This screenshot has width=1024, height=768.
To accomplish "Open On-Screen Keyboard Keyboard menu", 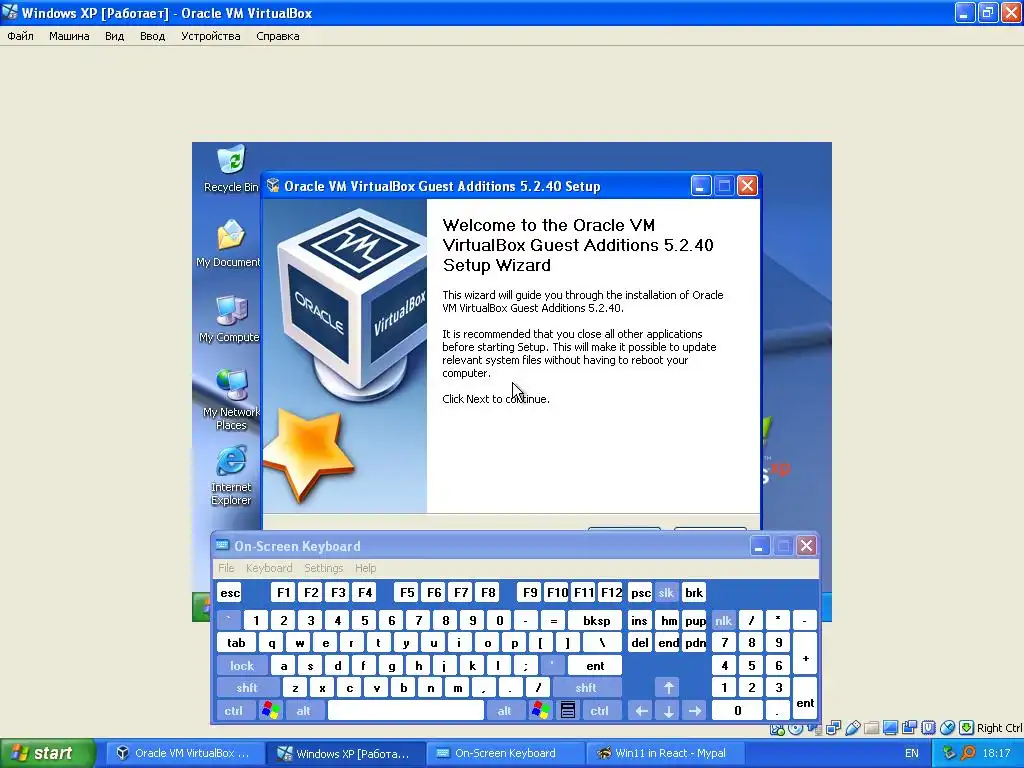I will pyautogui.click(x=269, y=568).
